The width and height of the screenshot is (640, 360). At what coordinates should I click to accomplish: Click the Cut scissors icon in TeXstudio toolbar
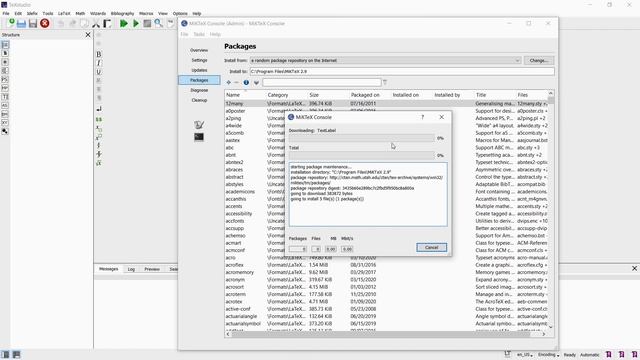click(96, 24)
